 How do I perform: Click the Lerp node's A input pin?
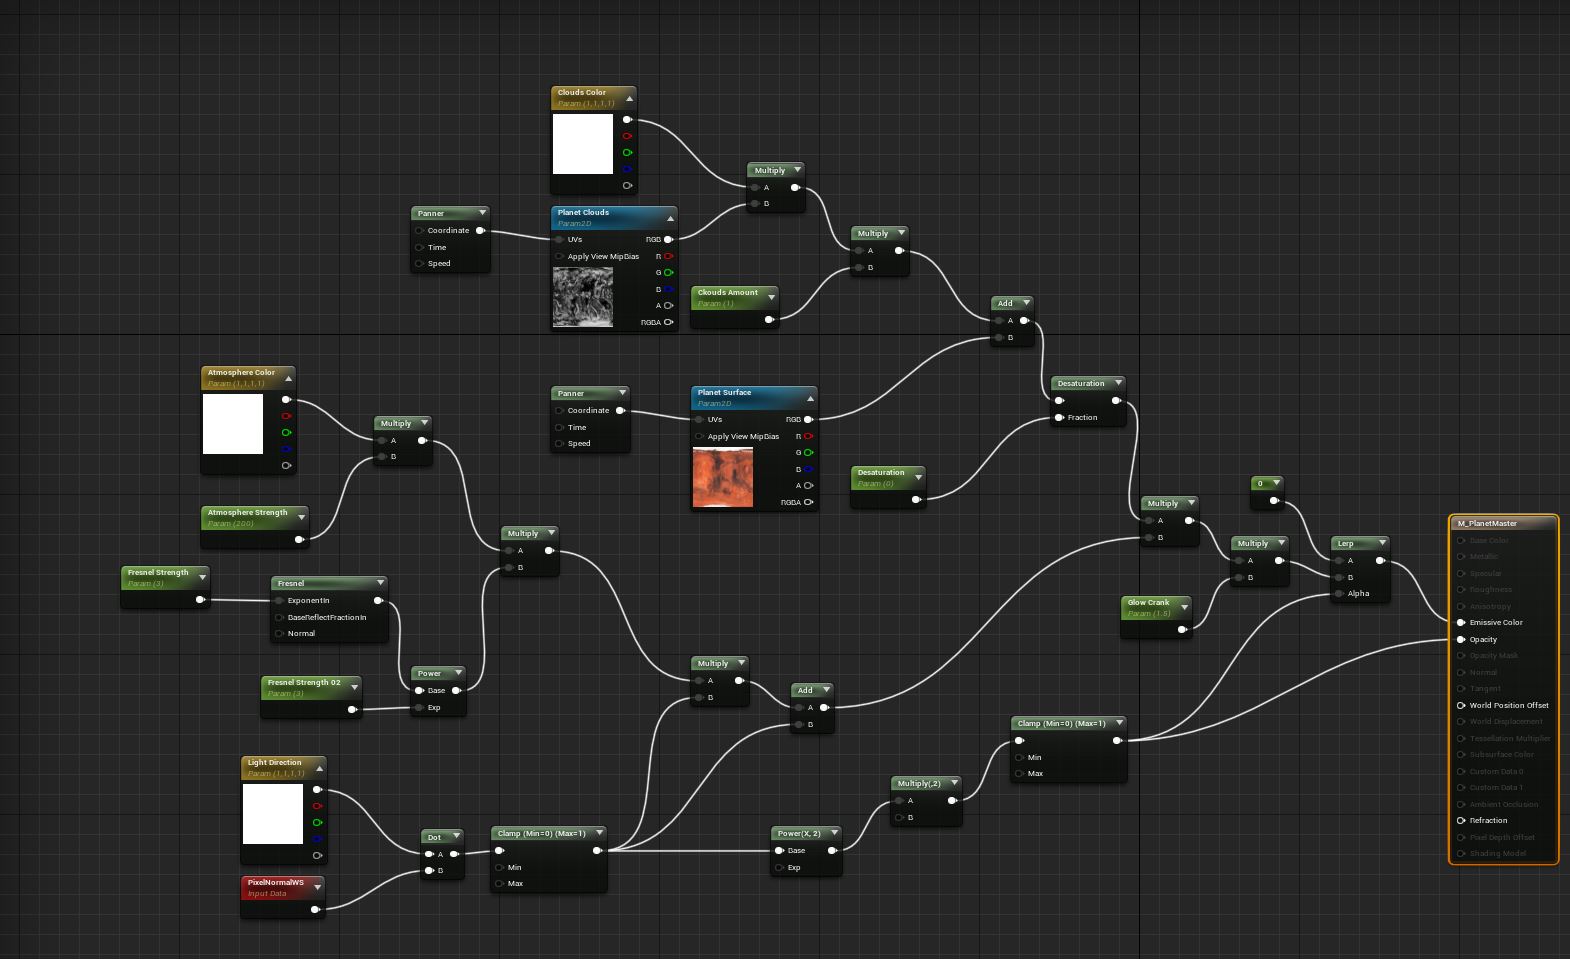tap(1340, 561)
